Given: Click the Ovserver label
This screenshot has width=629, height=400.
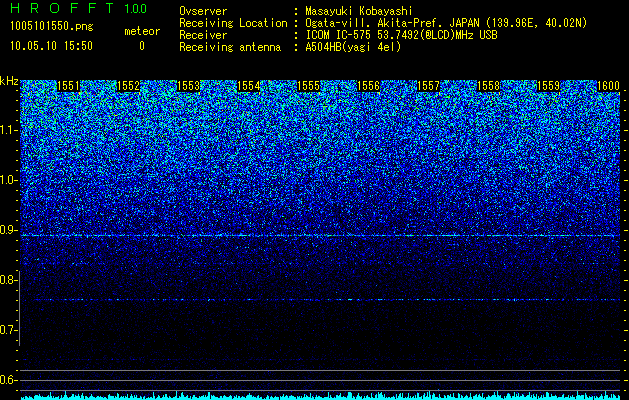Looking at the screenshot, I should (203, 11).
